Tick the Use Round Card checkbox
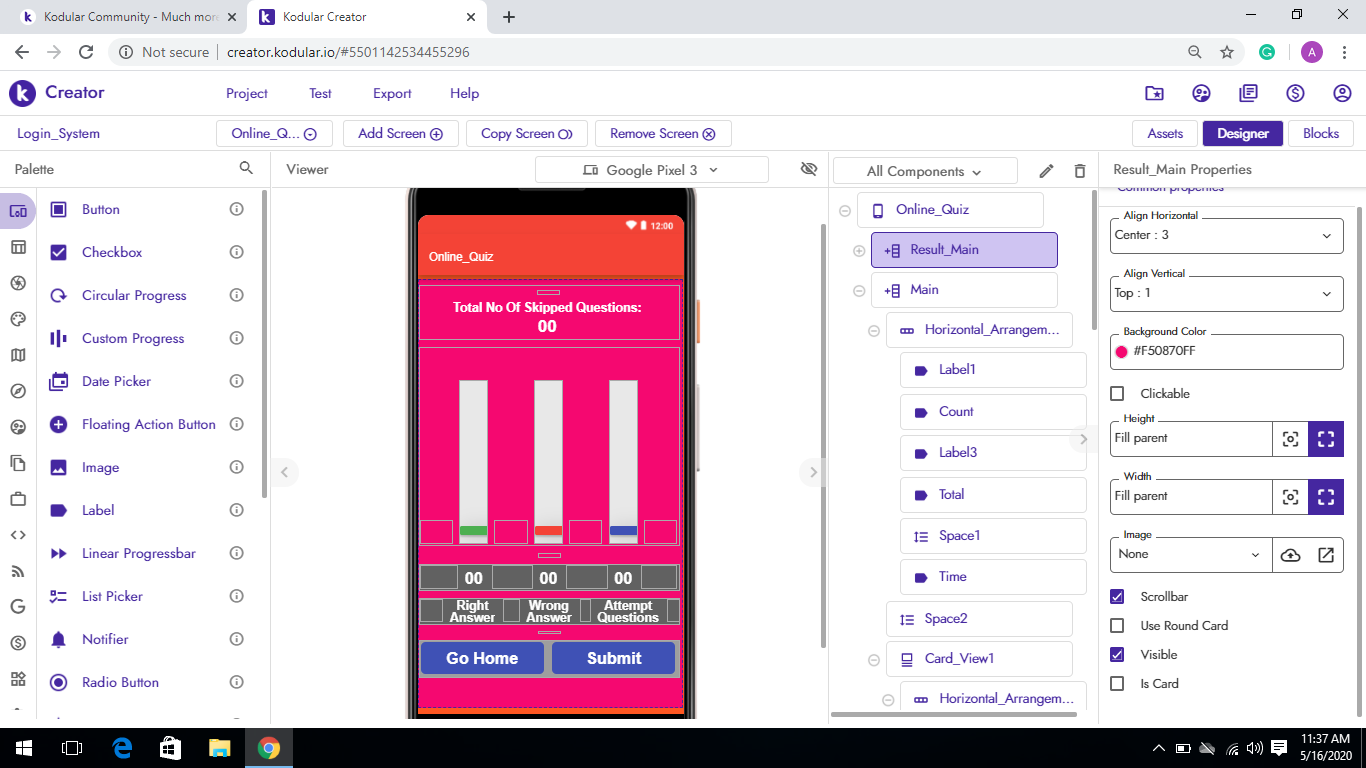 [1118, 626]
